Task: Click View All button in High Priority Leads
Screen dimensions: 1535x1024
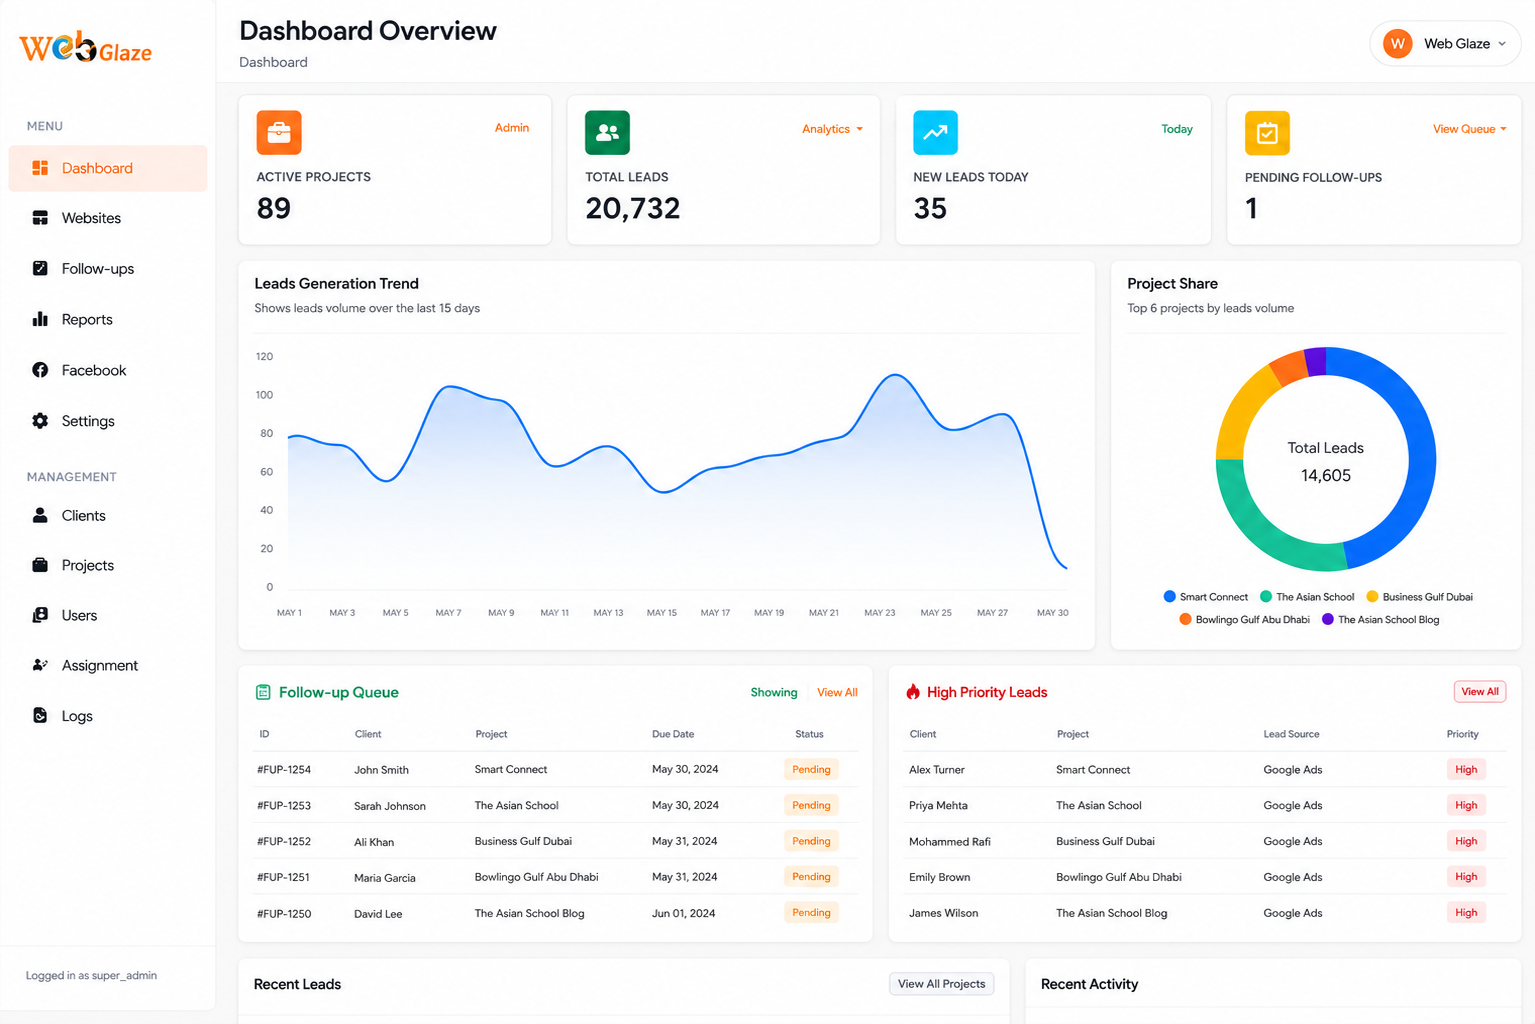Action: click(1480, 692)
